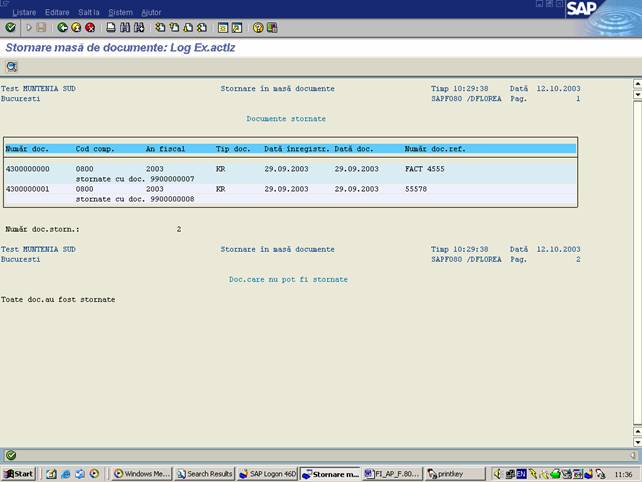Viewport: 642px width, 482px height.
Task: Click the Windows Start button
Action: coord(19,473)
